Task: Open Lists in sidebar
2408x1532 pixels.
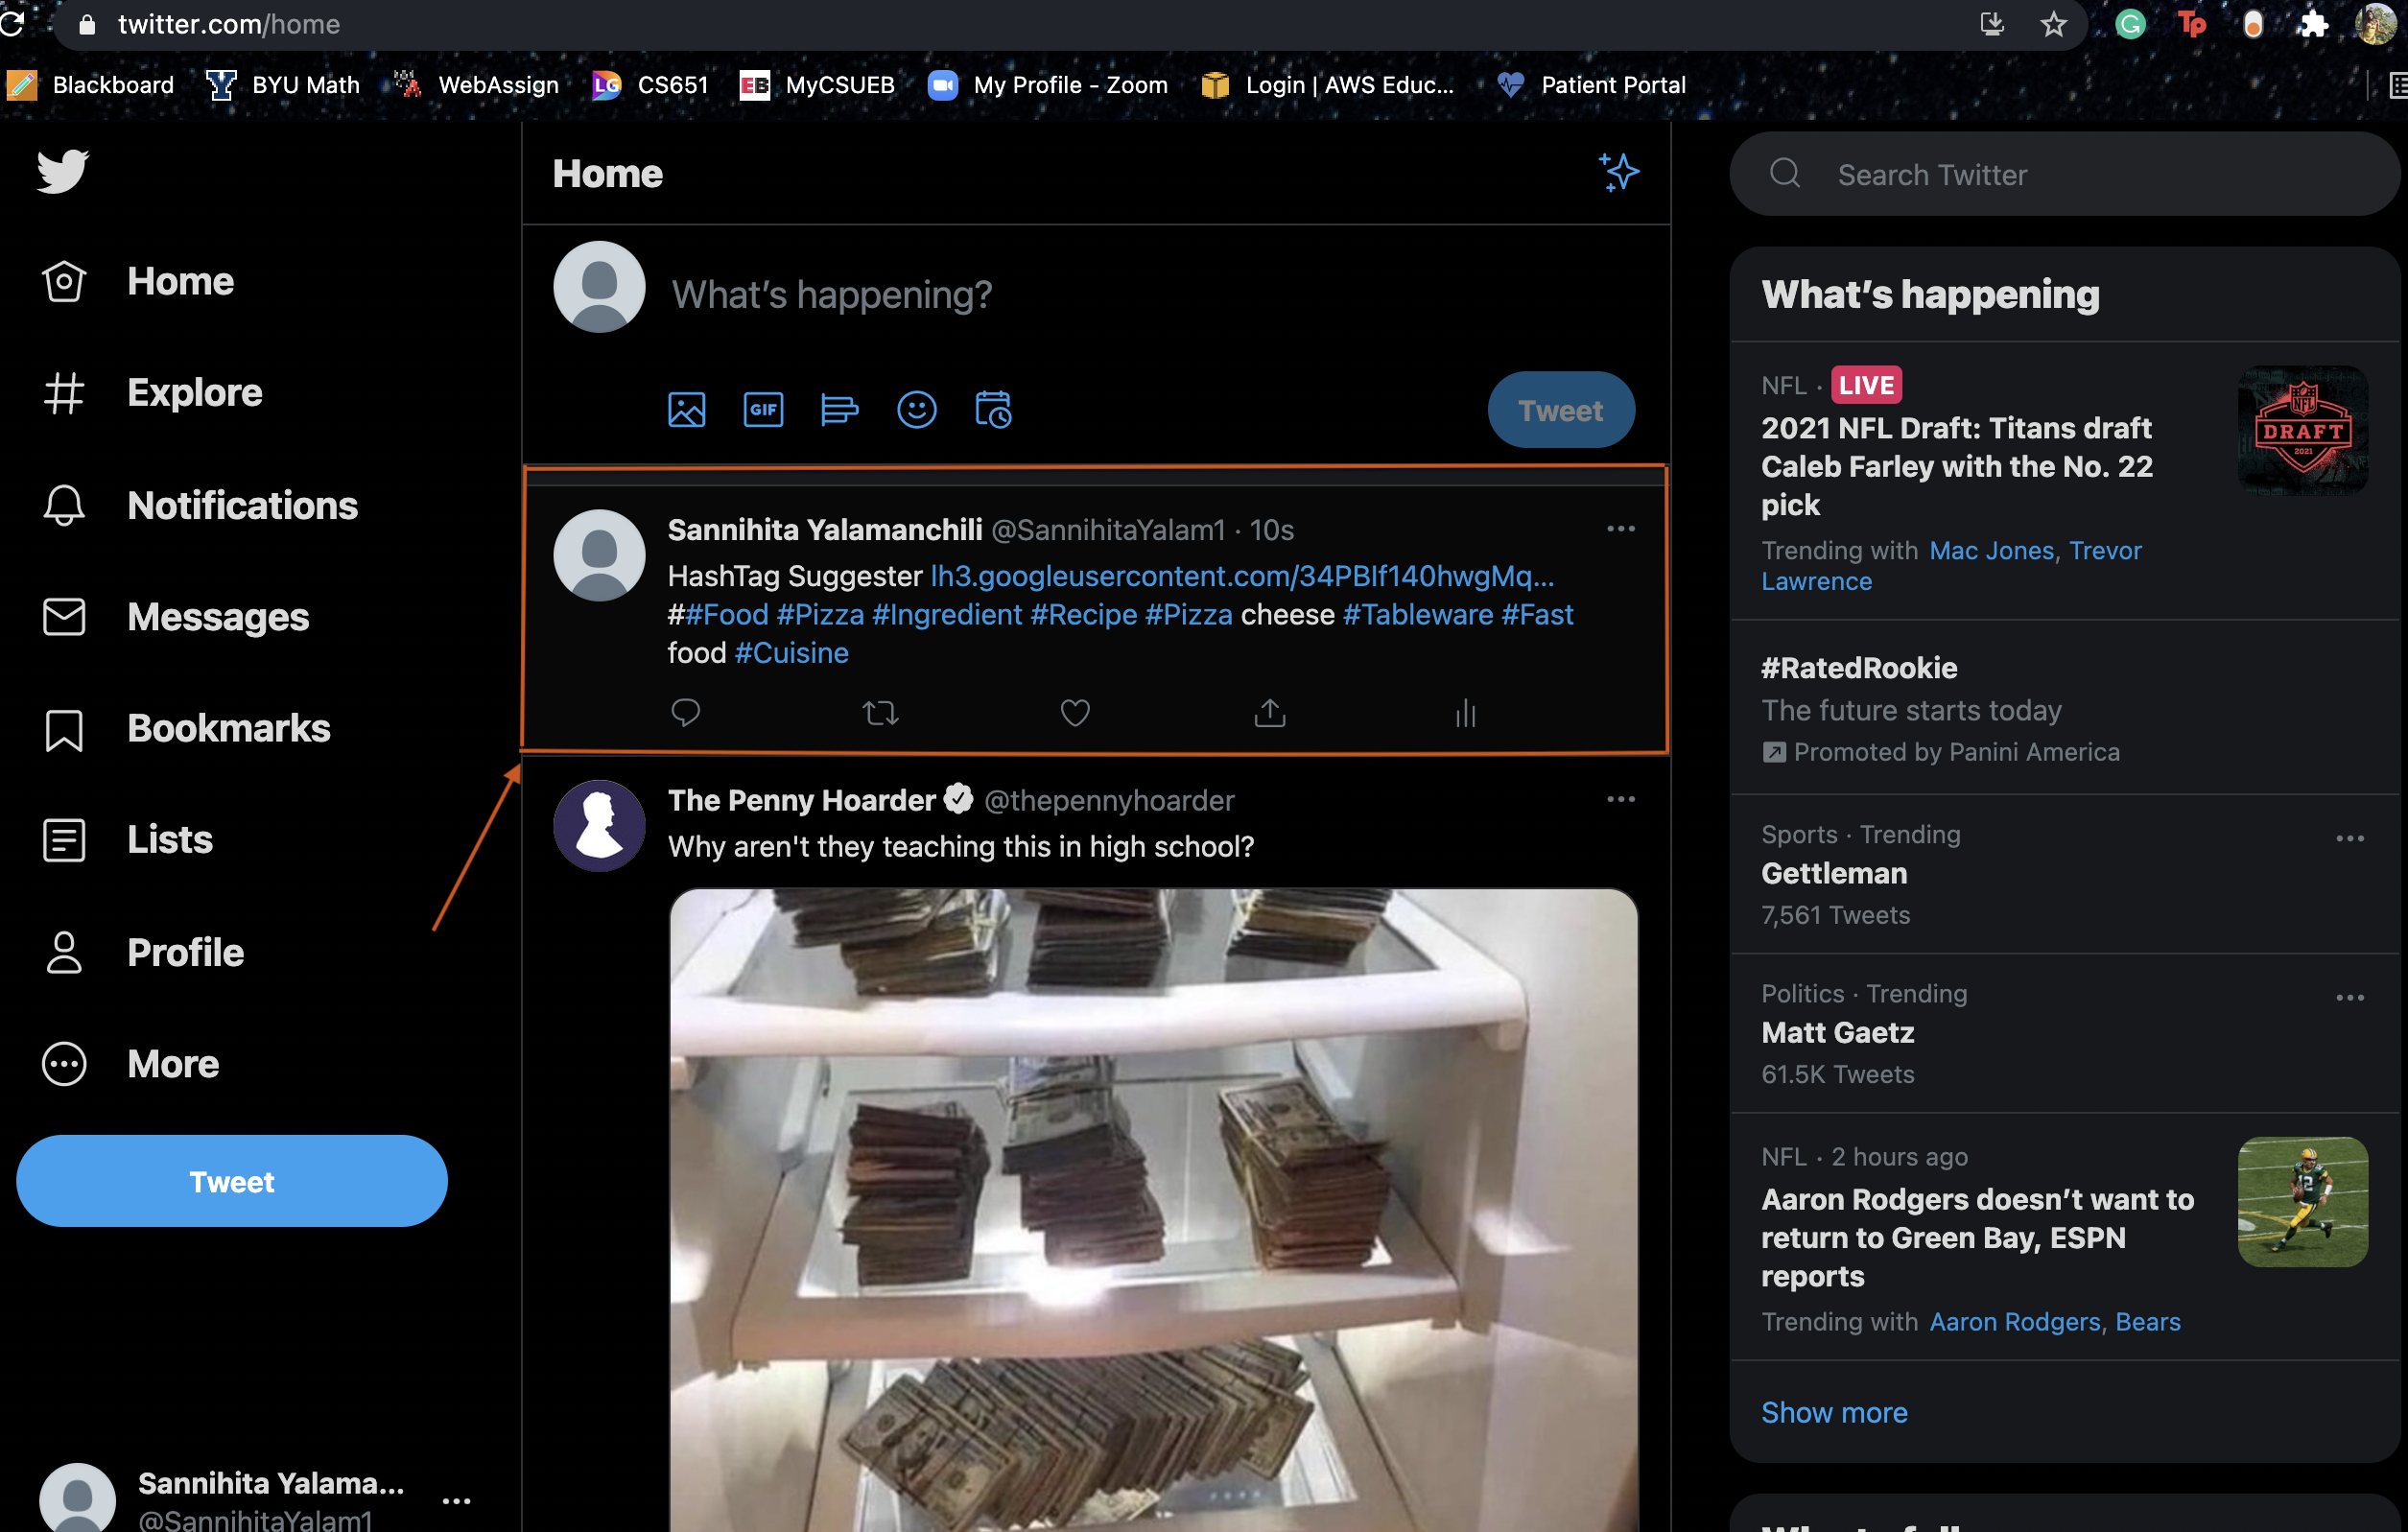Action: (x=127, y=840)
